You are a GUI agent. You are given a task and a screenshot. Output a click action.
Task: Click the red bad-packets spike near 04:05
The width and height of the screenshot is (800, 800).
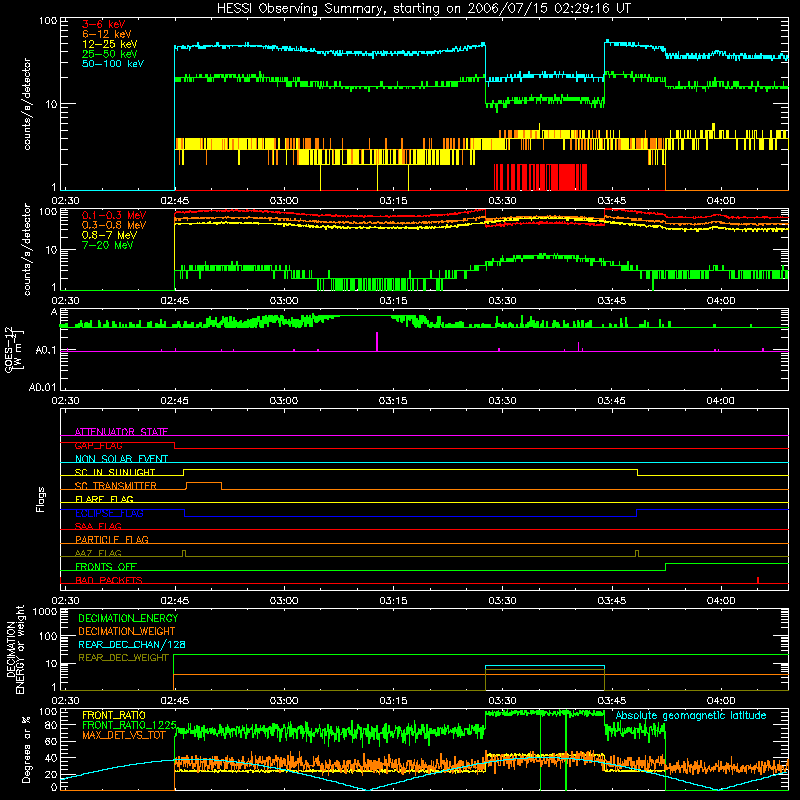coord(758,580)
